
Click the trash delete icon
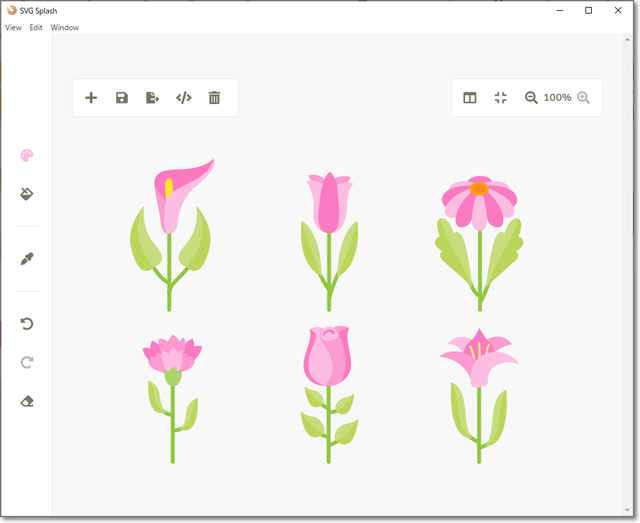point(214,98)
